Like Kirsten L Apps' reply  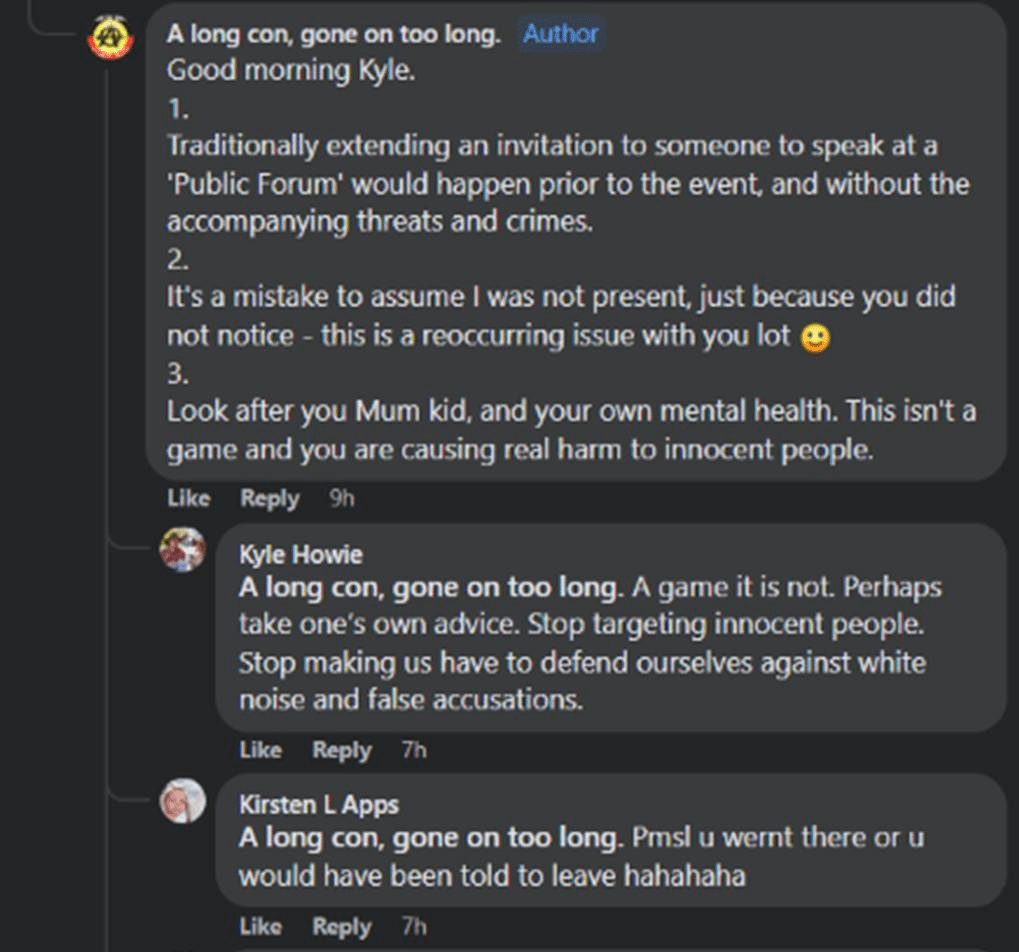[260, 926]
